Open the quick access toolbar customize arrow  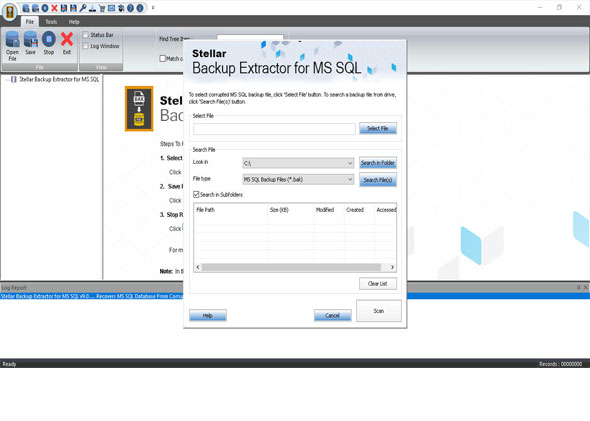coord(153,8)
